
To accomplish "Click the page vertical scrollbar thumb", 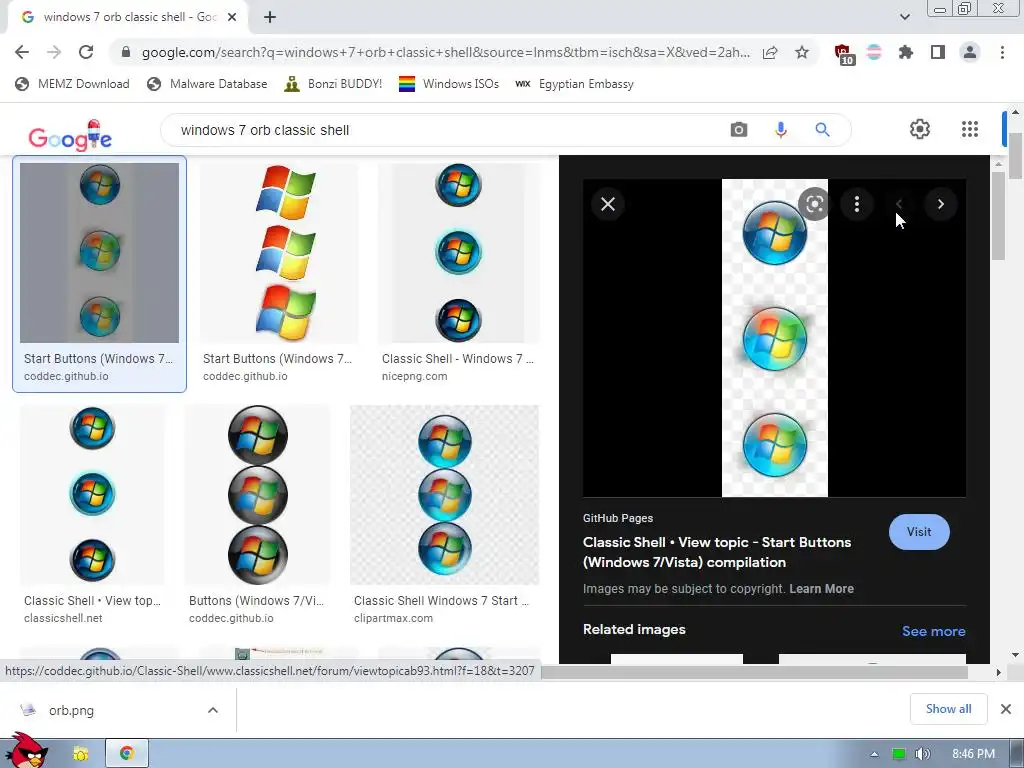I will [x=1016, y=155].
